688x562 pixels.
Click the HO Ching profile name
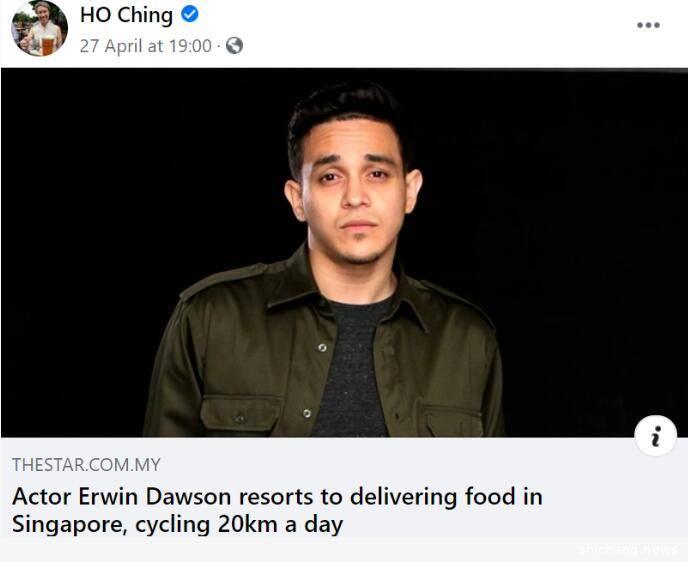pyautogui.click(x=126, y=15)
